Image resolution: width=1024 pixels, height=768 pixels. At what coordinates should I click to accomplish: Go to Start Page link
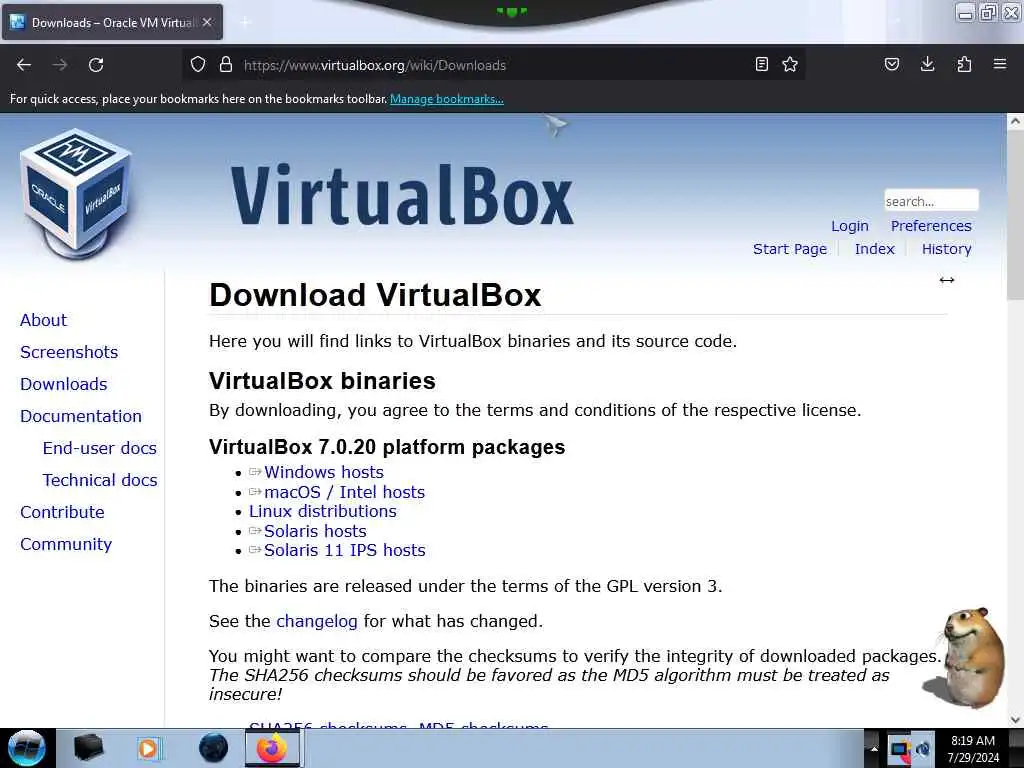pyautogui.click(x=790, y=249)
